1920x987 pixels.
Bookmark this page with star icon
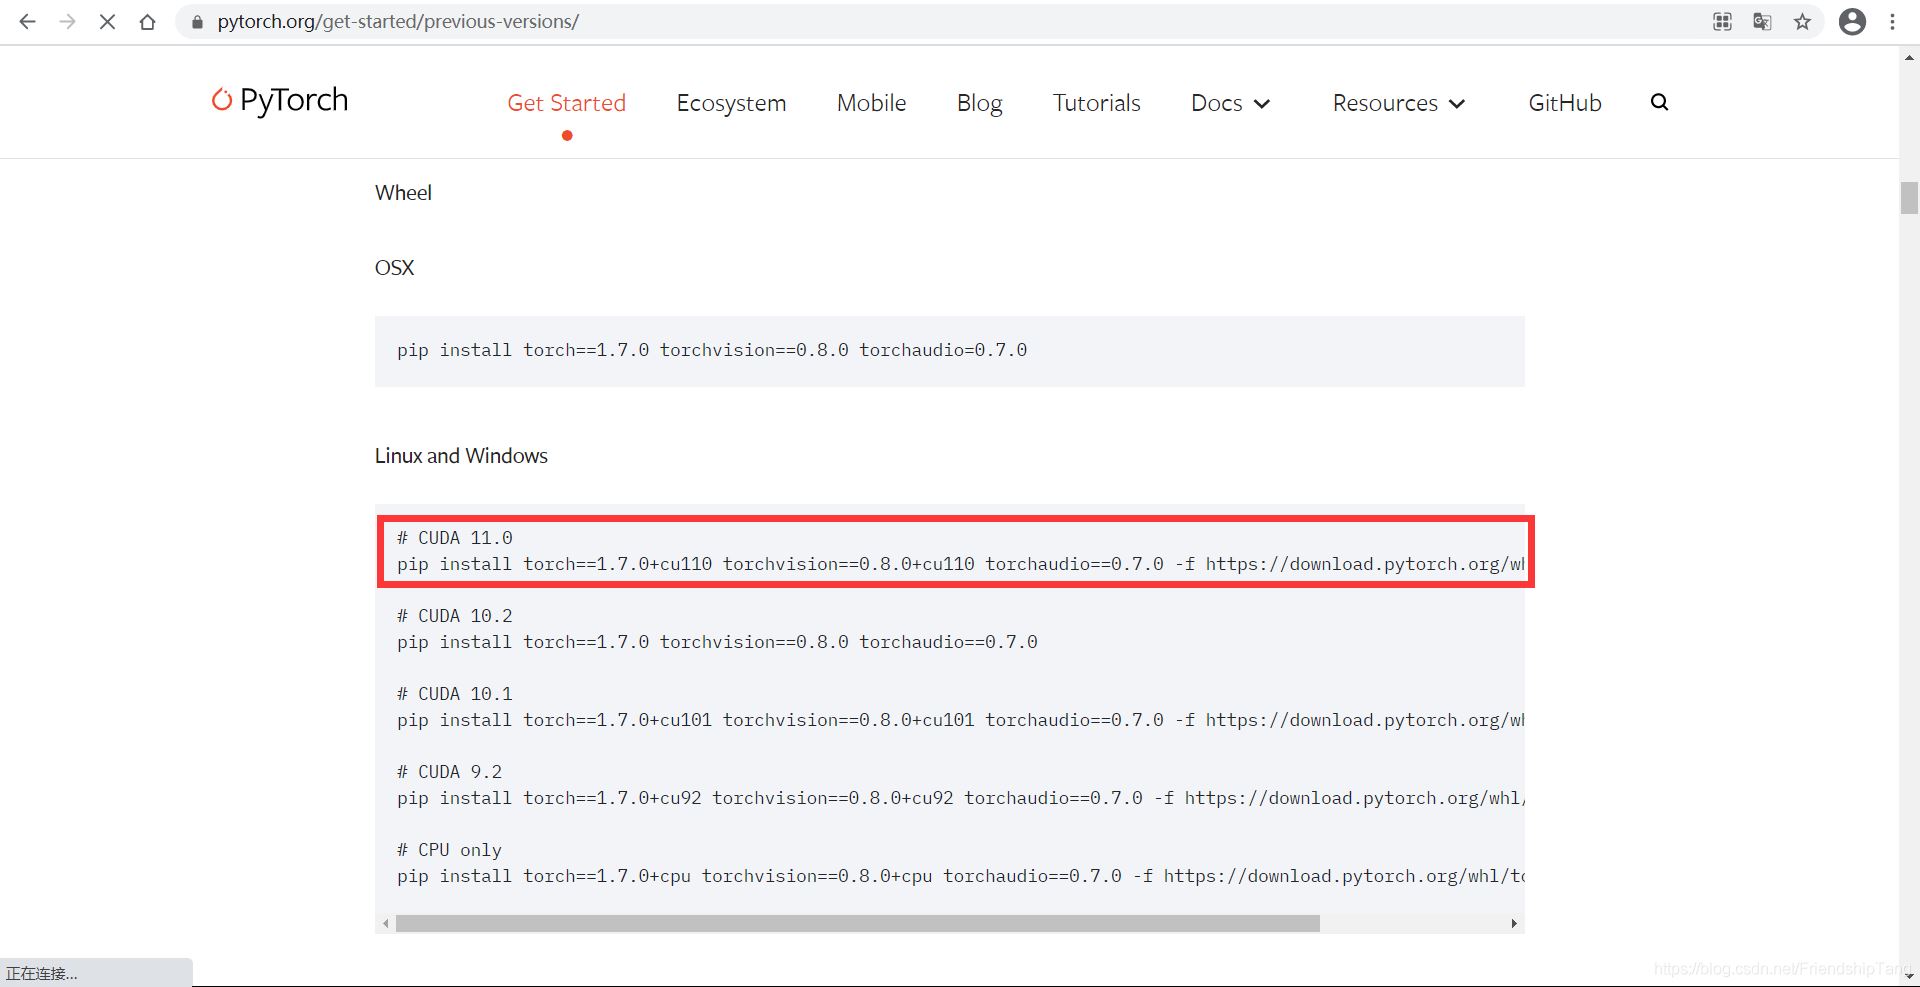click(x=1802, y=22)
